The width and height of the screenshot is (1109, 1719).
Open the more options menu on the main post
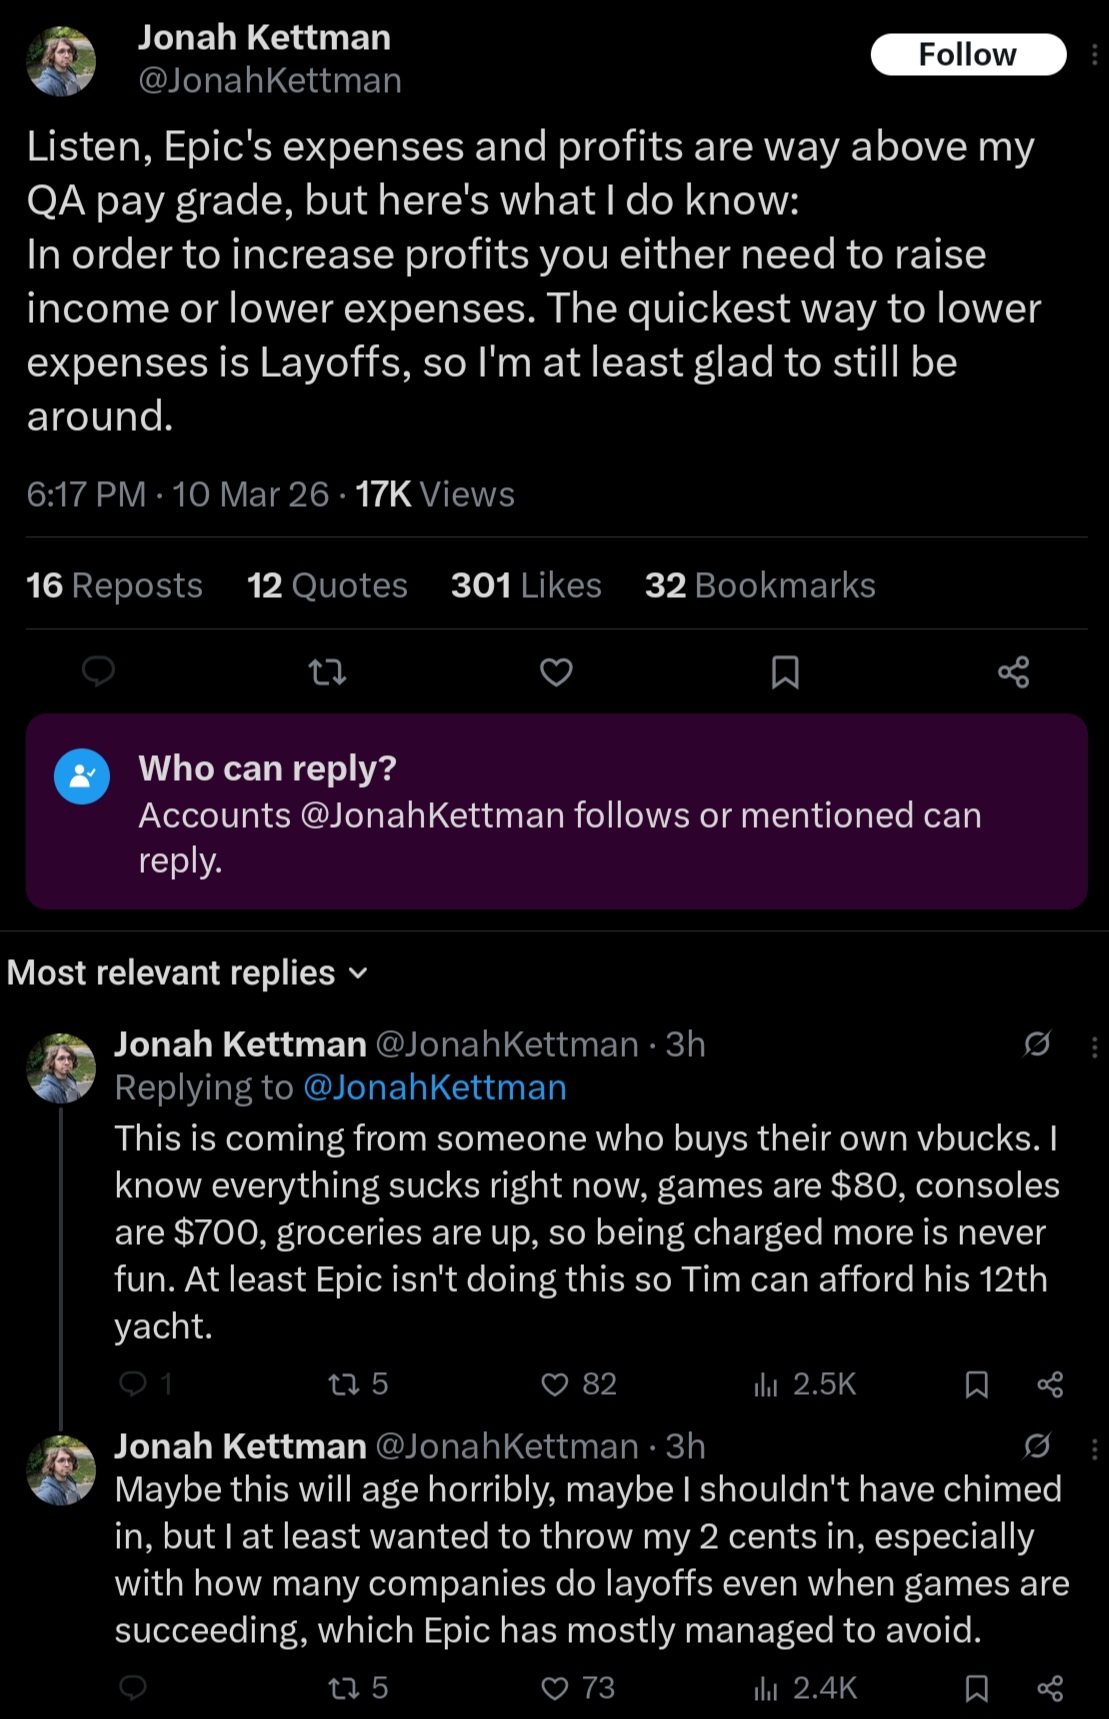[x=1094, y=54]
